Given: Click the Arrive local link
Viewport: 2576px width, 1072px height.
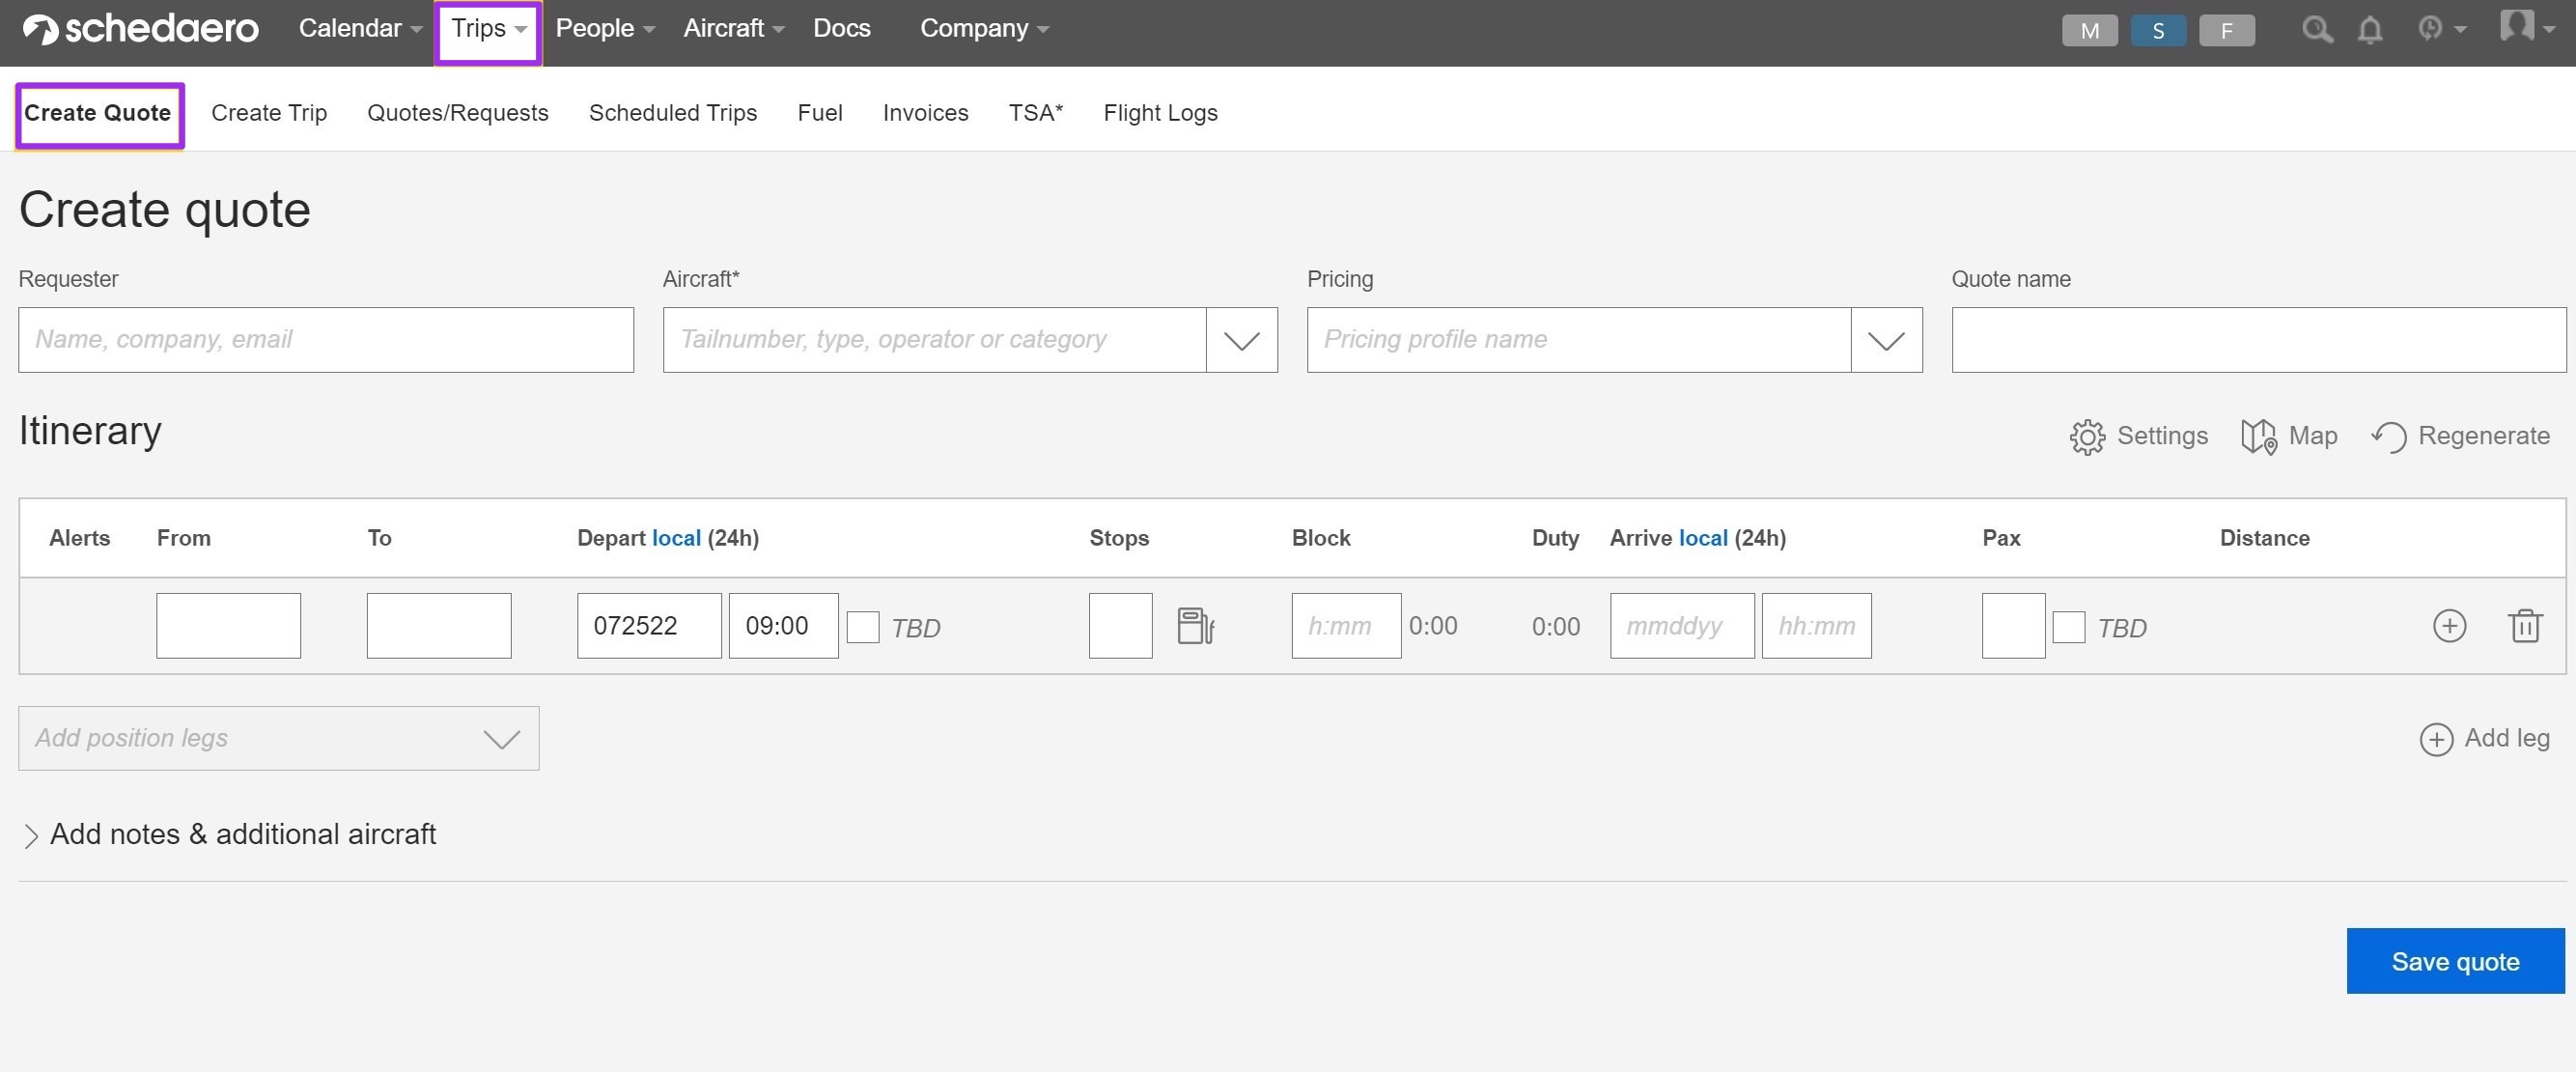Looking at the screenshot, I should click(x=1702, y=538).
